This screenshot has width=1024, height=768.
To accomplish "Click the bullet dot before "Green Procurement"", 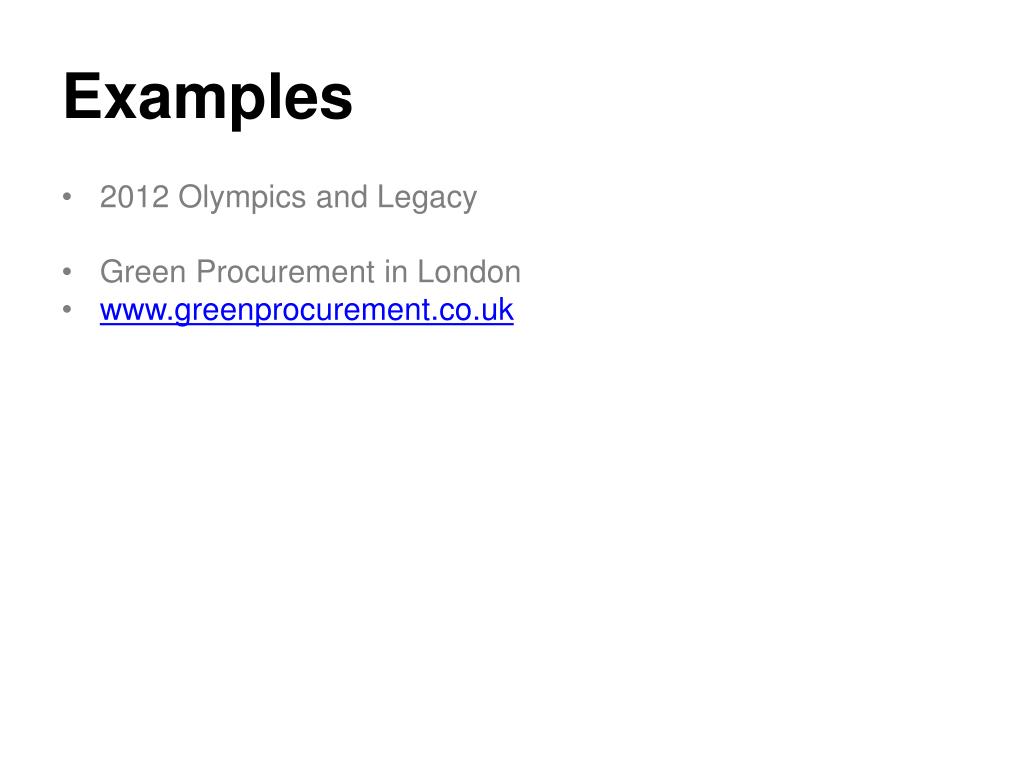I will (x=67, y=272).
